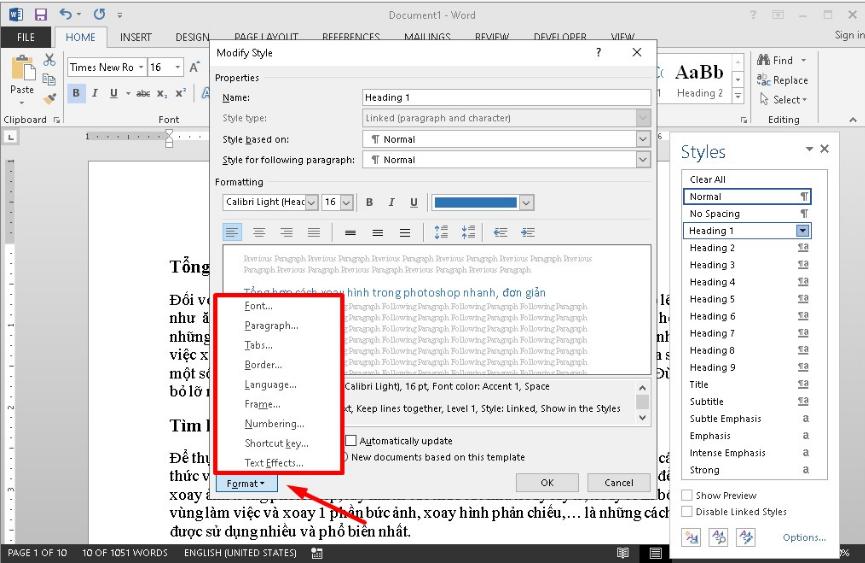Toggle the Show Preview checkbox

686,495
